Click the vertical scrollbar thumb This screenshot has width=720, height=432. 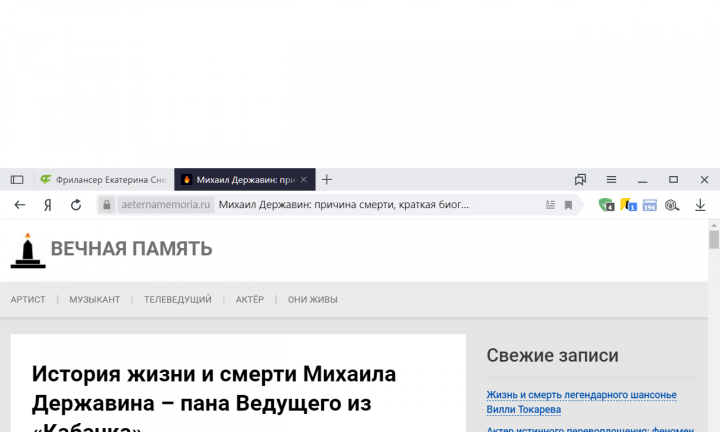[x=714, y=239]
